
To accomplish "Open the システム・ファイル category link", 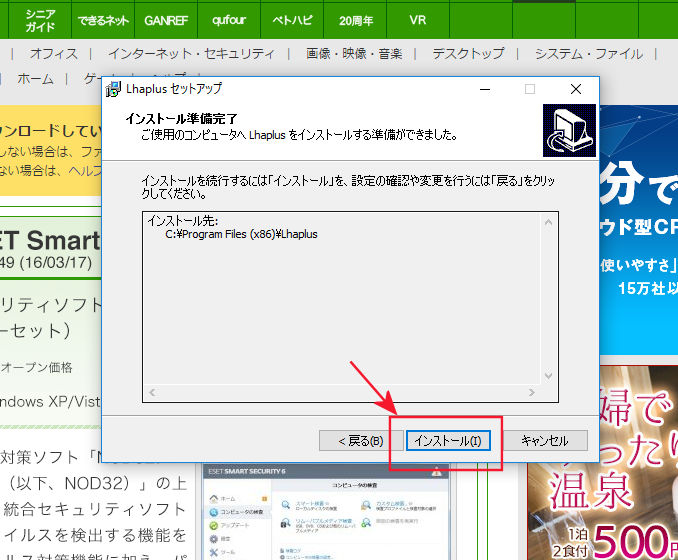I will click(589, 54).
